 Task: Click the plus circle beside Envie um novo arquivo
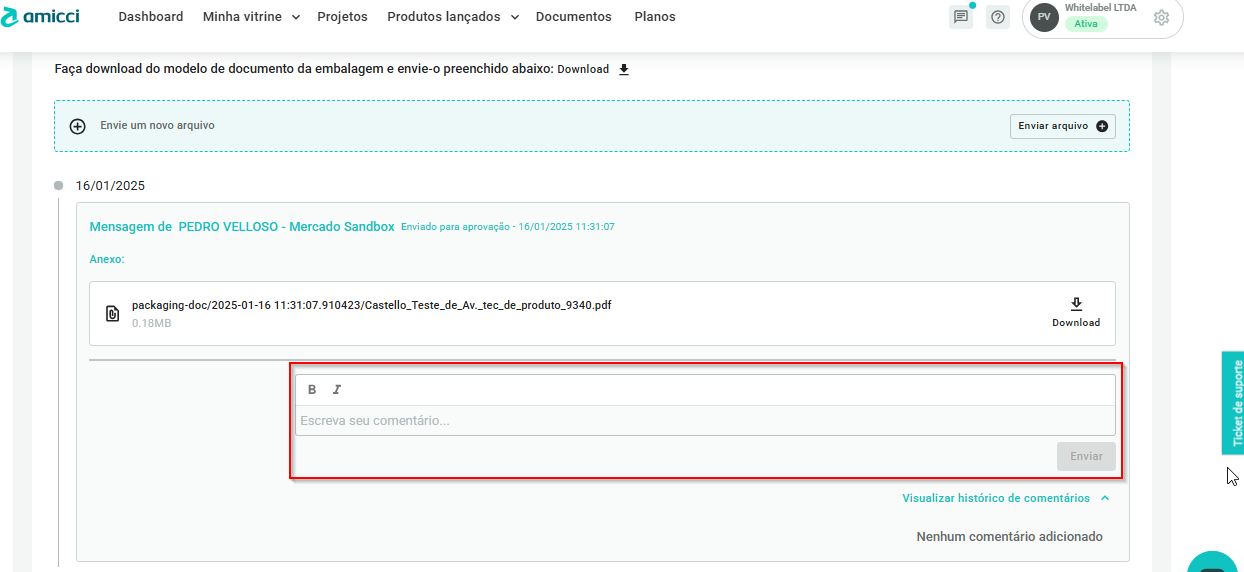coord(78,126)
